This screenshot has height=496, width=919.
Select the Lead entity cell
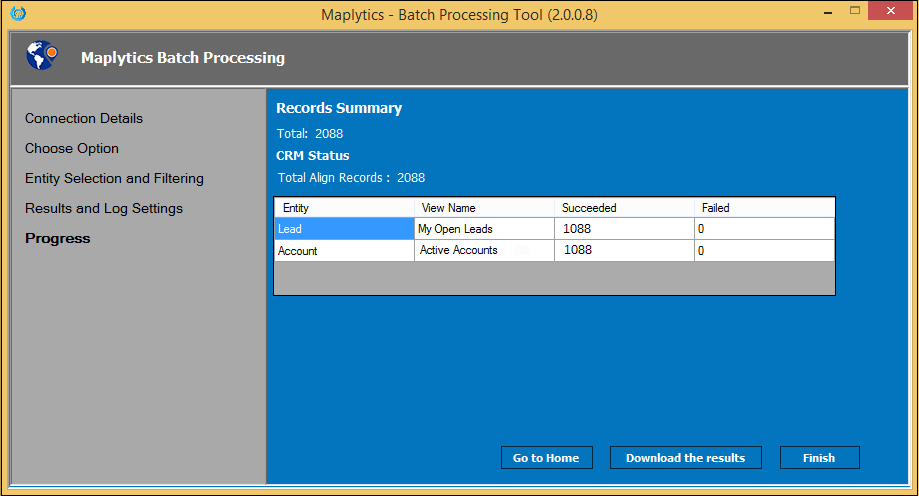click(x=345, y=229)
